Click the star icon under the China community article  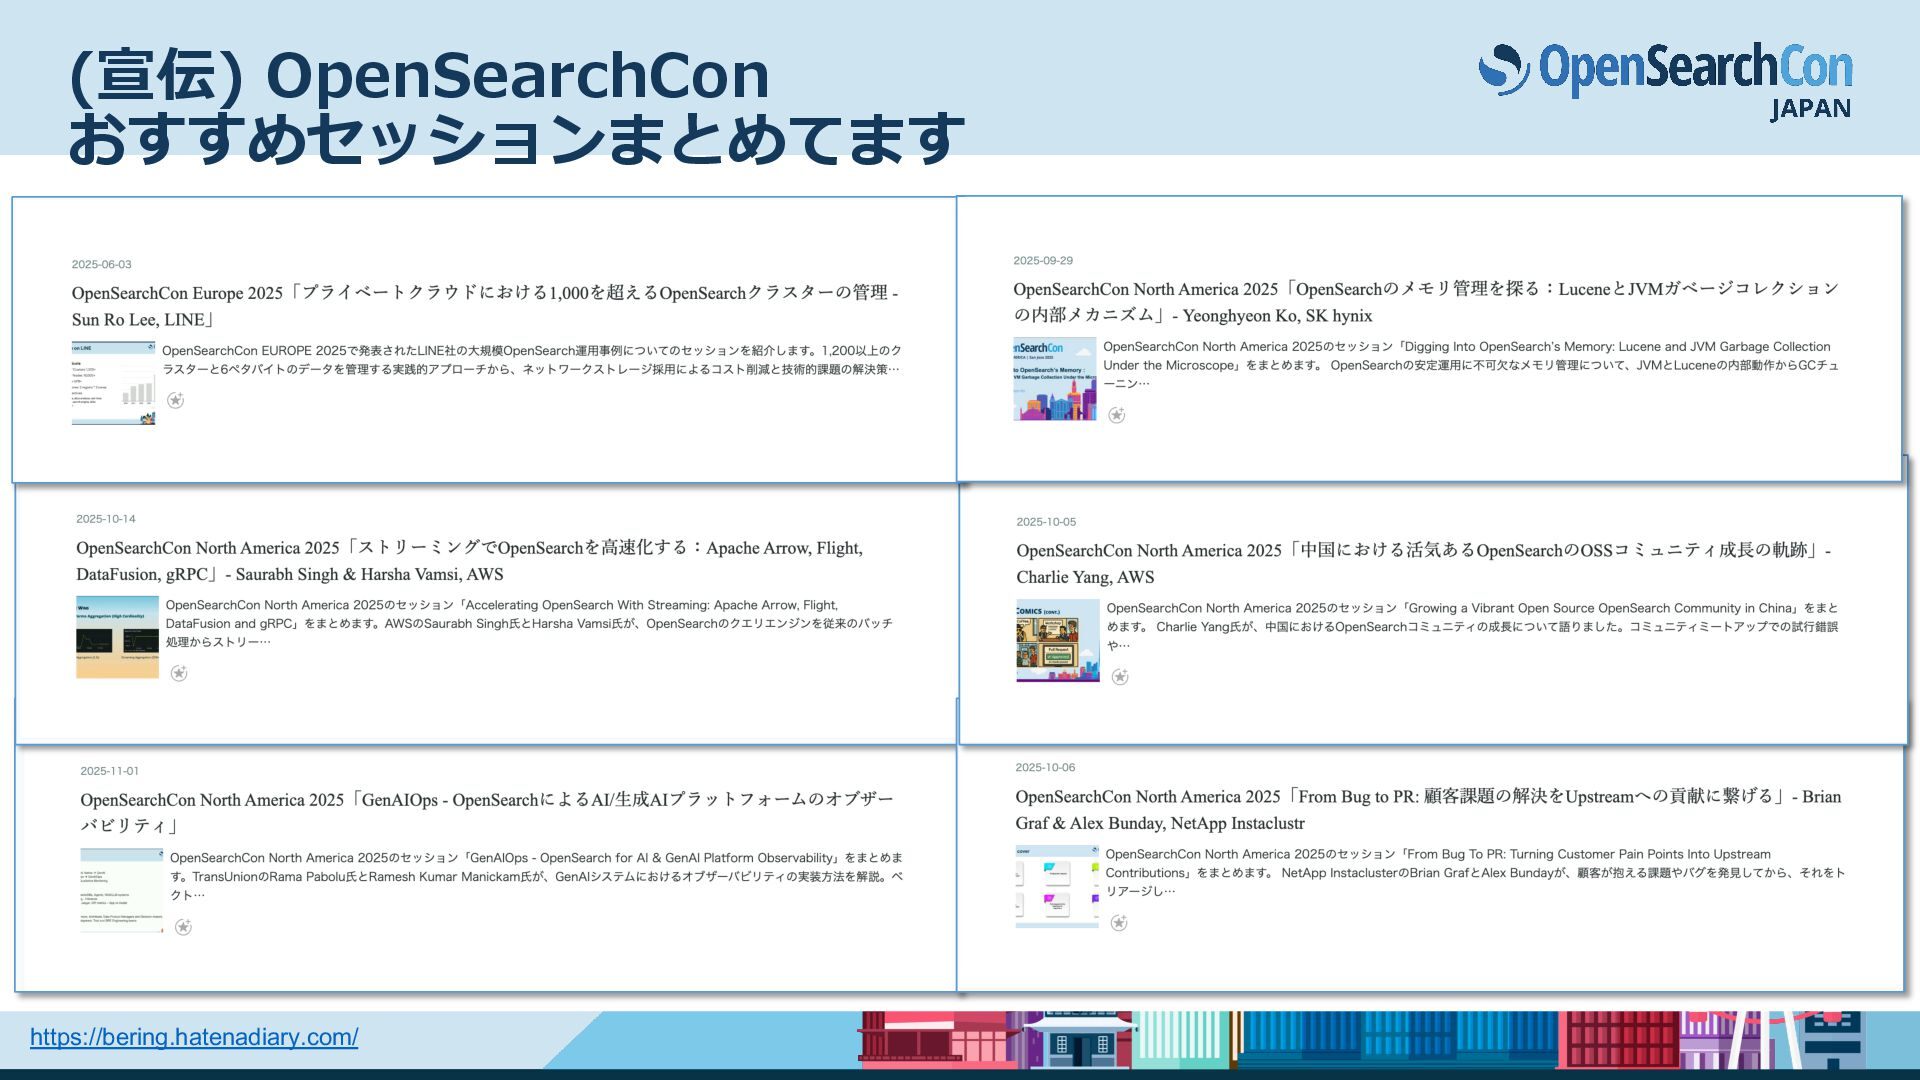(x=1120, y=677)
